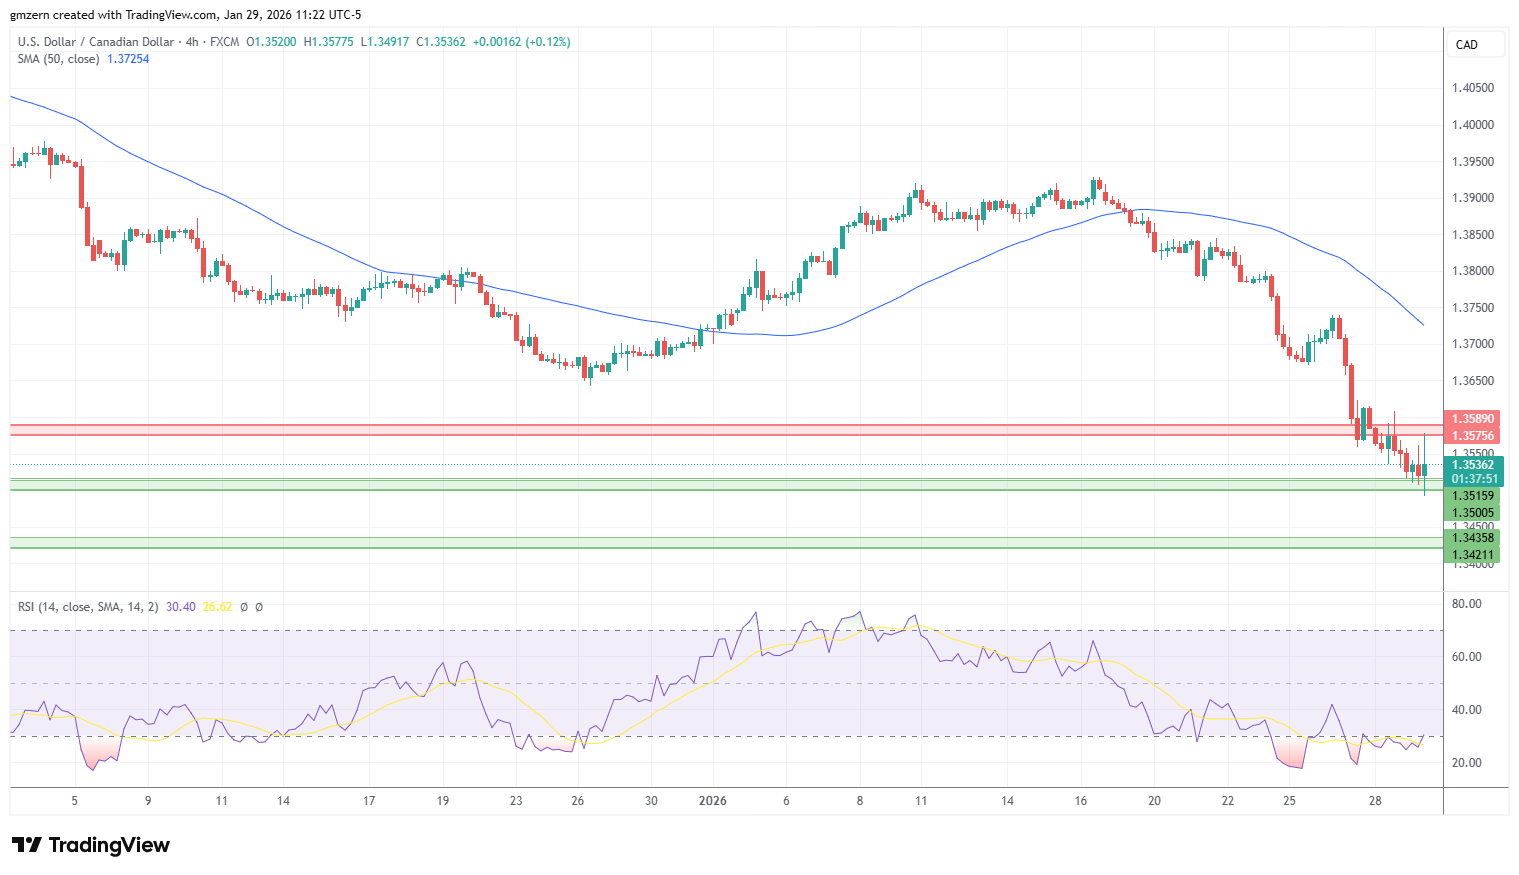Click the green price tag 1.35159

pyautogui.click(x=1473, y=496)
